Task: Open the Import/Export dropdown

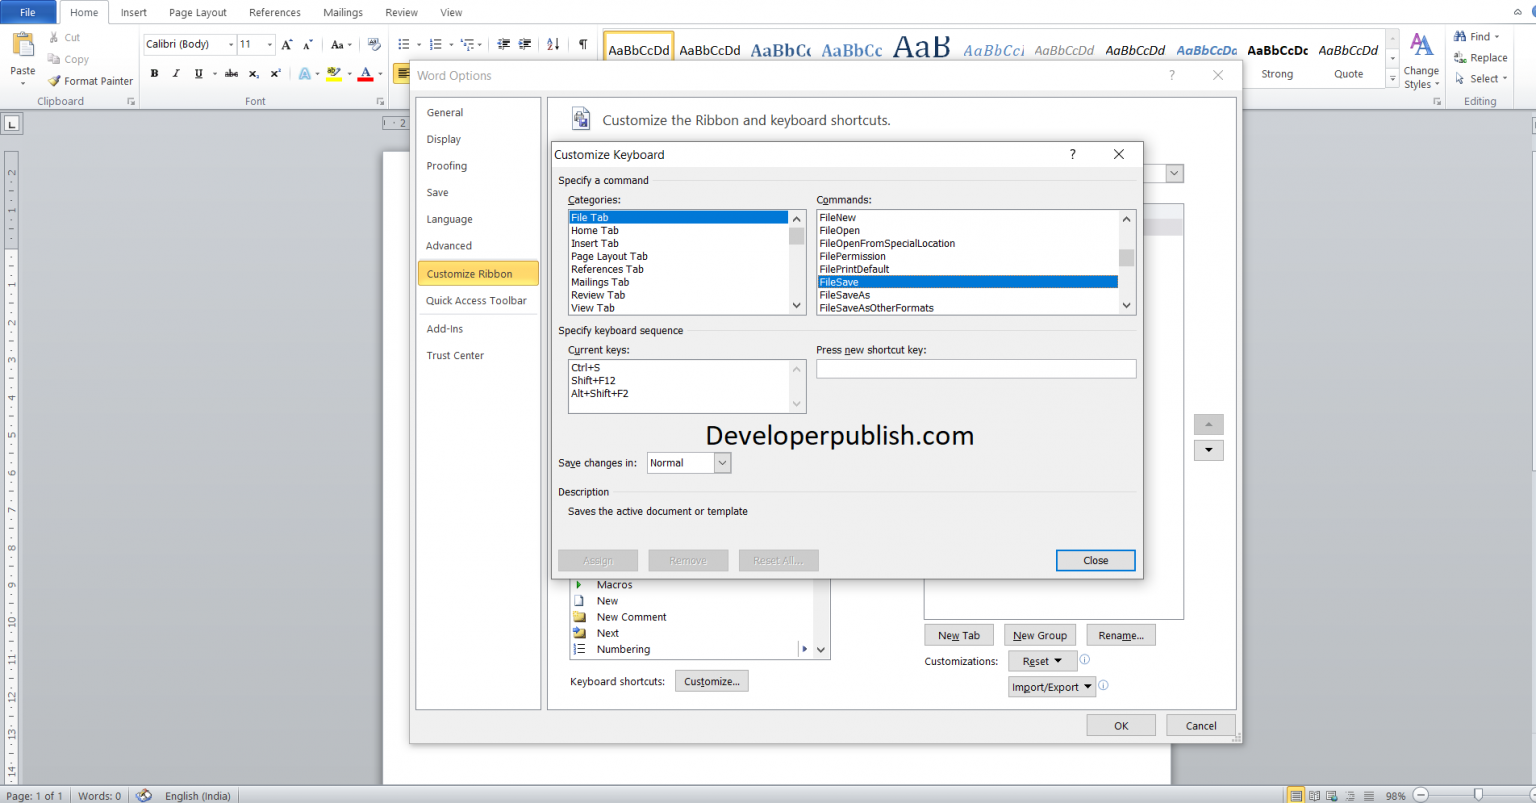Action: click(1052, 686)
